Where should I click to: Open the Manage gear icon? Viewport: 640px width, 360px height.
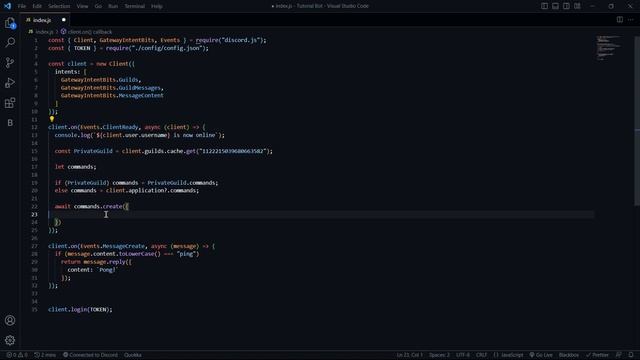tap(10, 340)
